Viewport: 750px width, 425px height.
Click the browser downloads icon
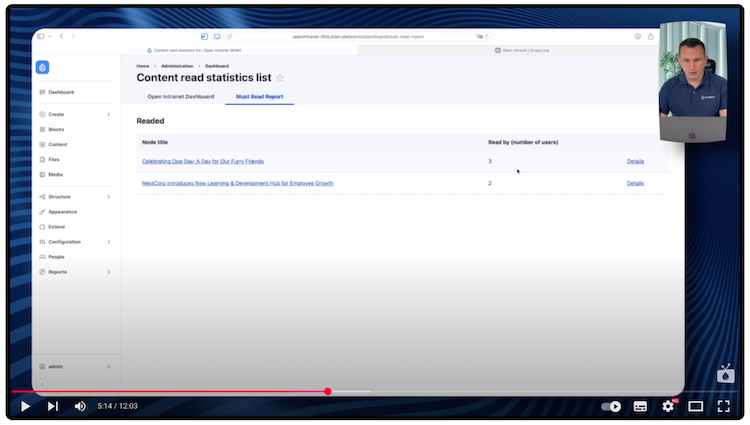point(638,36)
